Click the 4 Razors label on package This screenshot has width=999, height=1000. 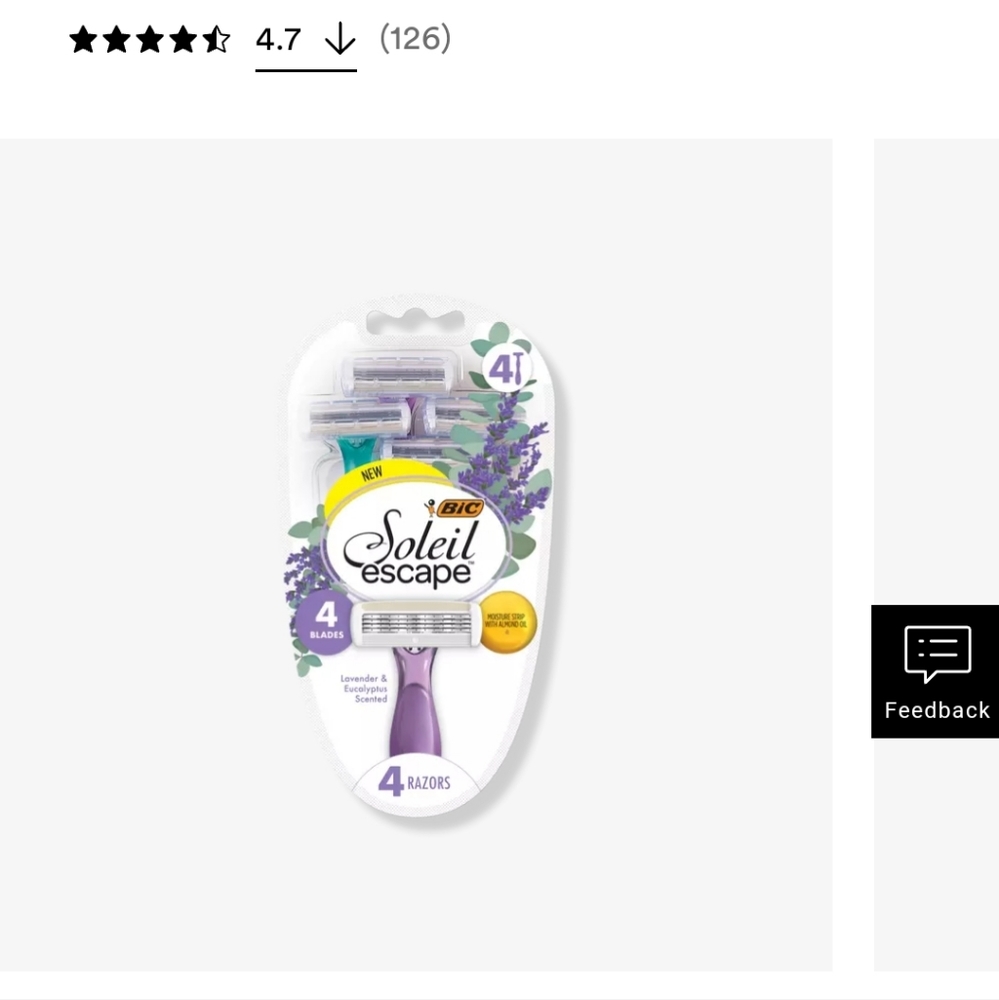(415, 781)
